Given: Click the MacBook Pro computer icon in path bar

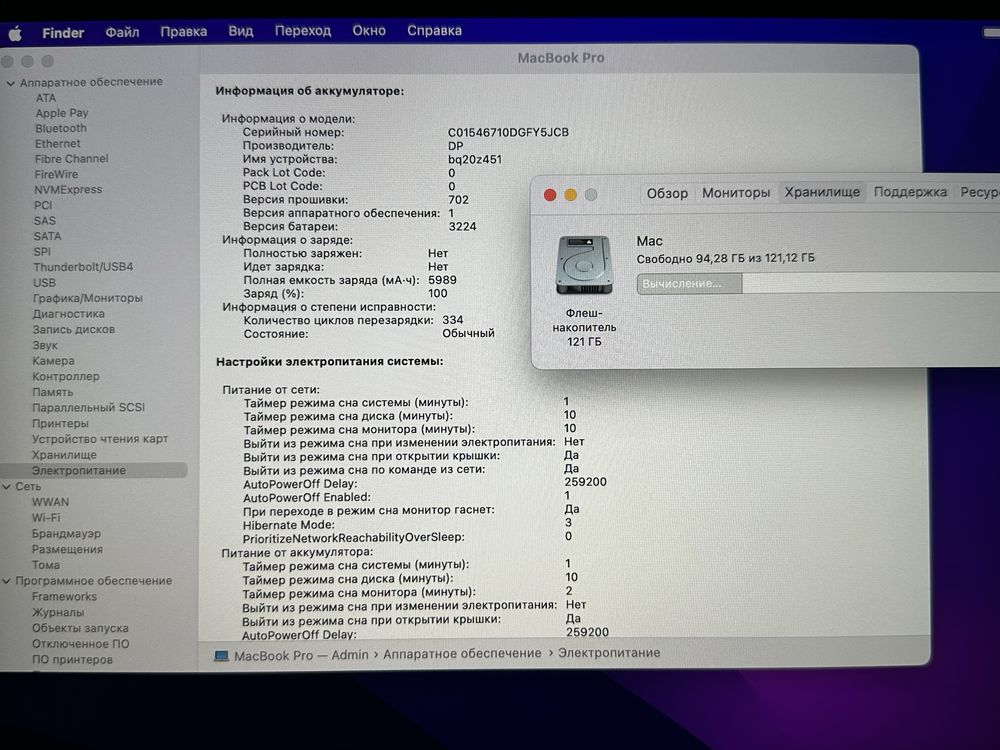Looking at the screenshot, I should (221, 656).
